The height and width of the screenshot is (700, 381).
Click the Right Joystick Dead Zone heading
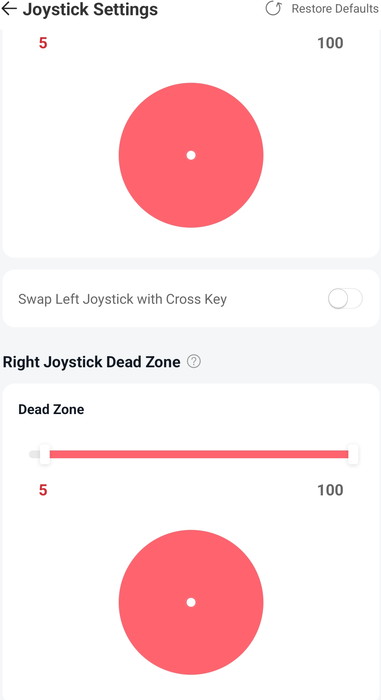pyautogui.click(x=92, y=362)
